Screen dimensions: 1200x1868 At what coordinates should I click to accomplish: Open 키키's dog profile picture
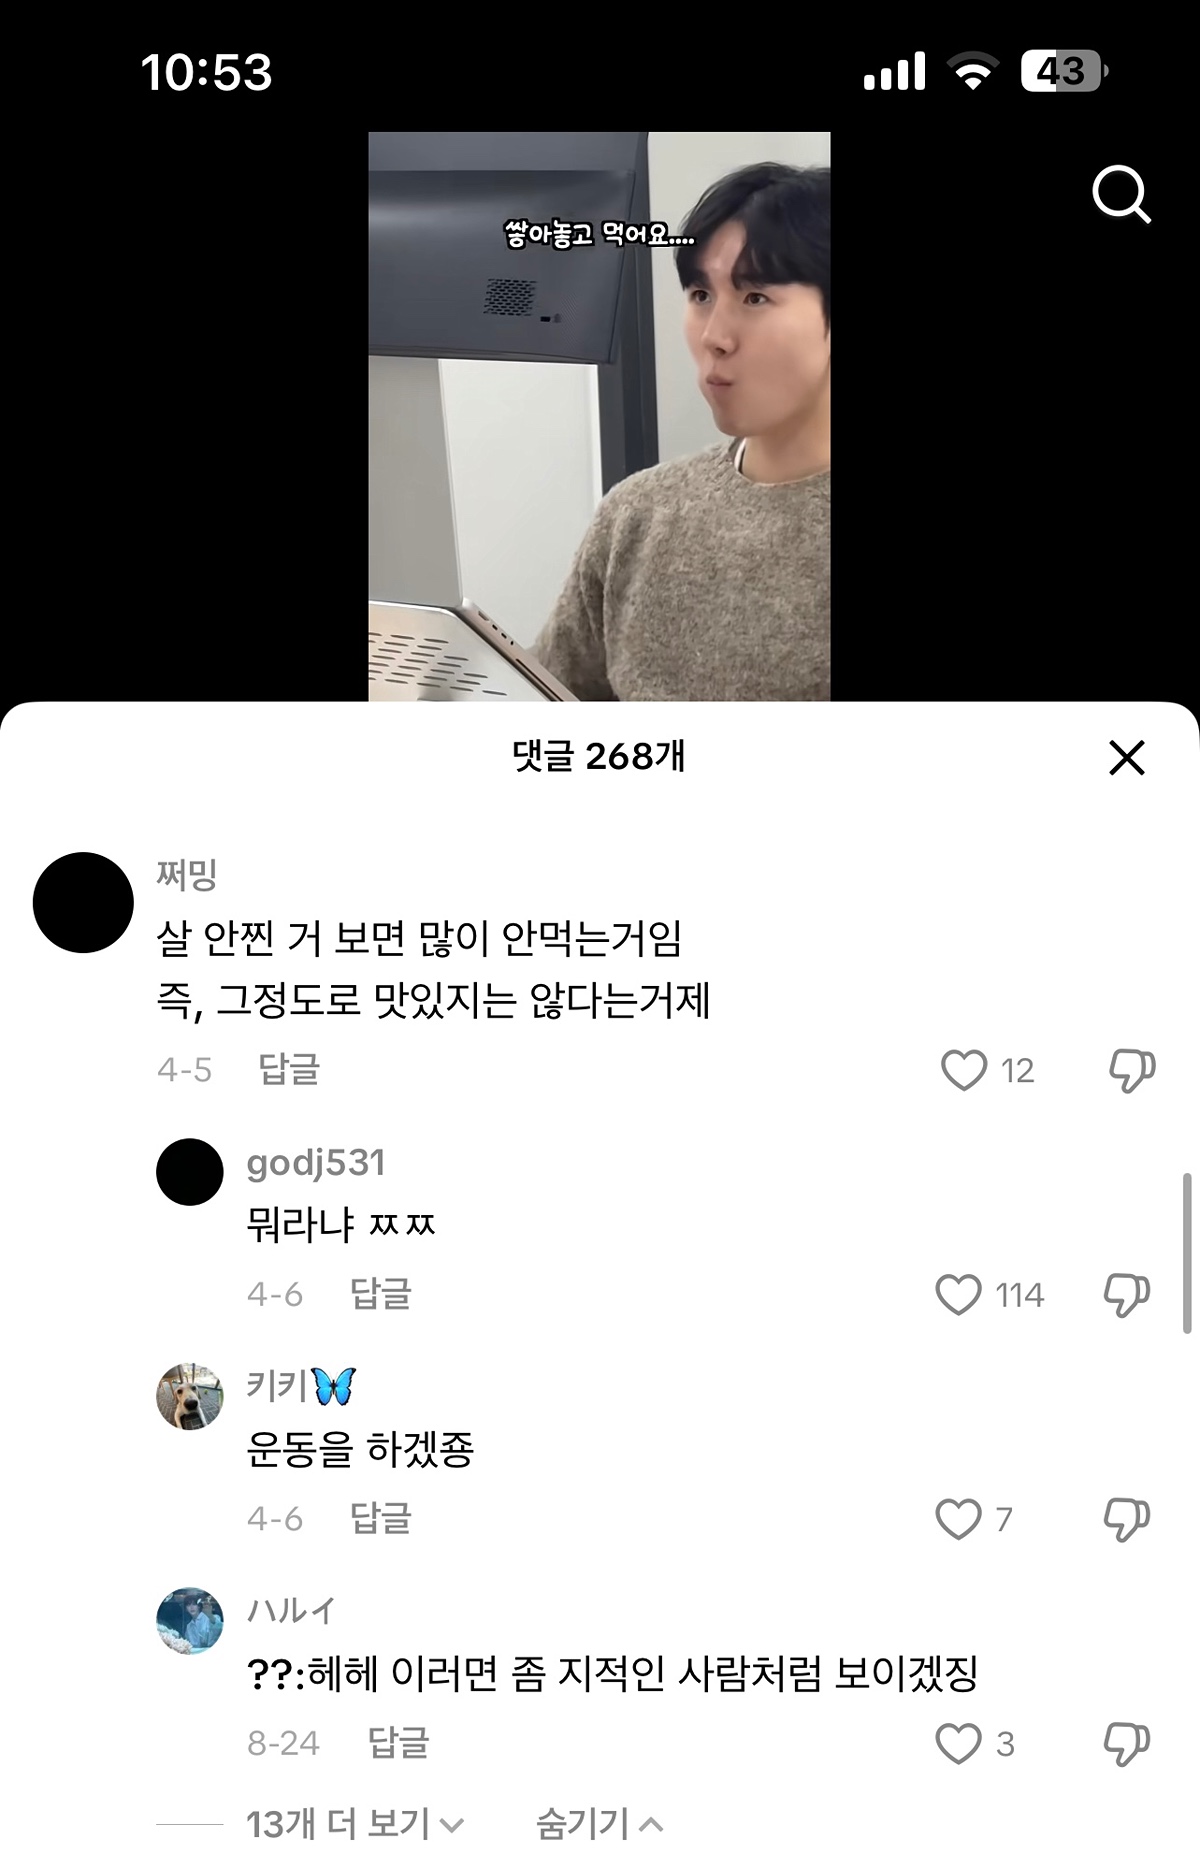coord(190,1396)
